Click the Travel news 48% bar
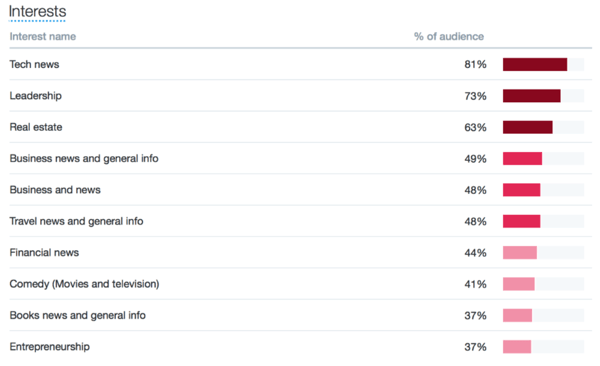This screenshot has width=600, height=366. 522,221
